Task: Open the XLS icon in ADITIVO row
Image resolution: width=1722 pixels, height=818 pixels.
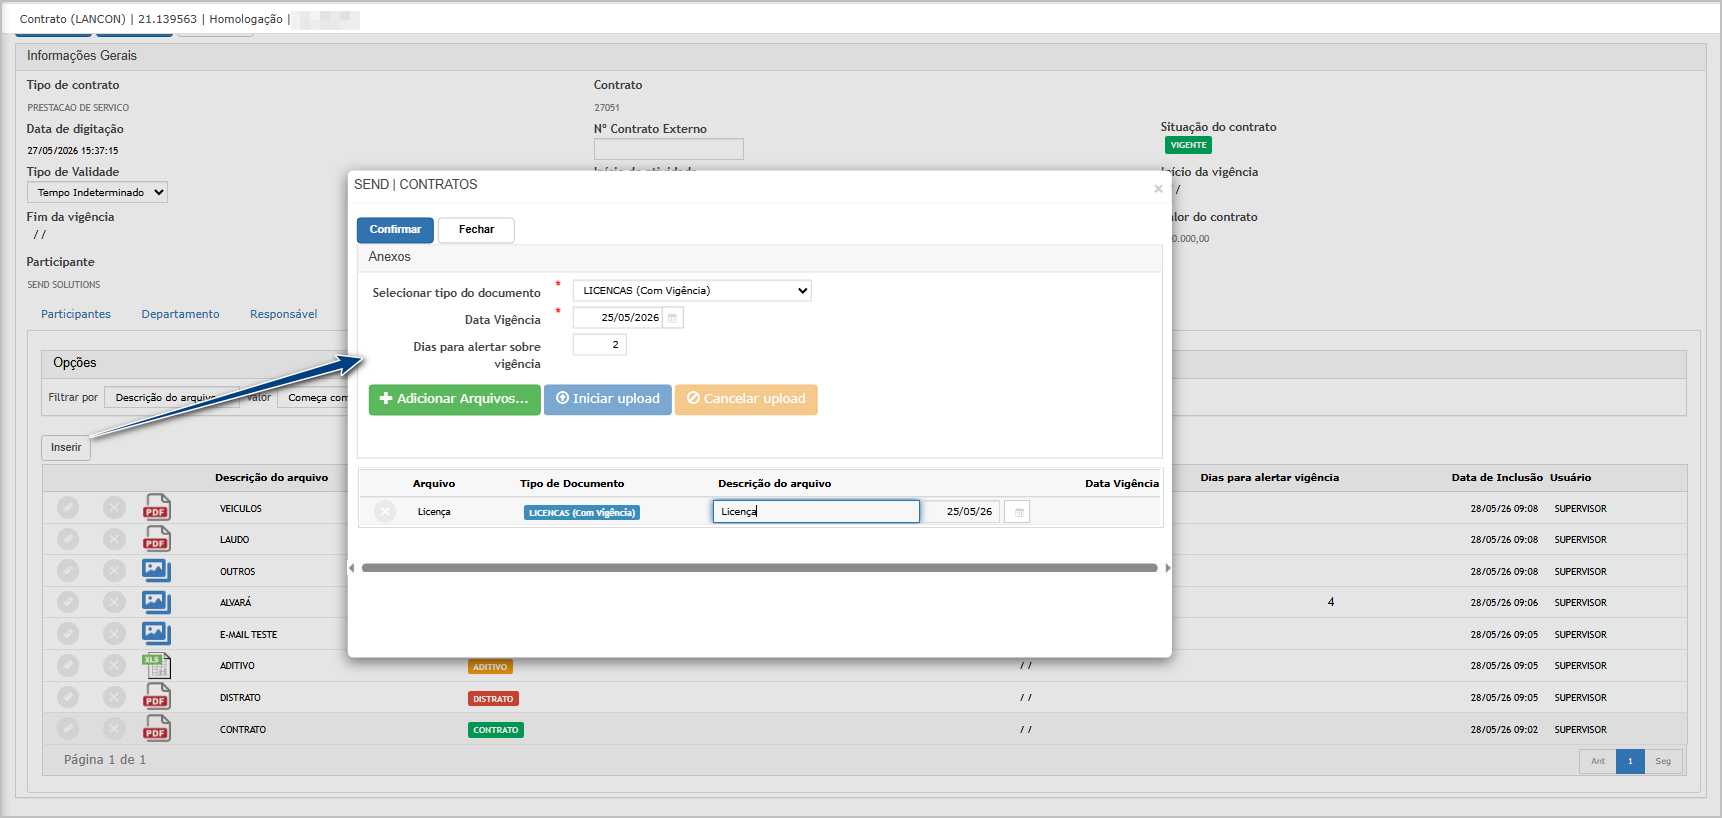Action: 156,665
